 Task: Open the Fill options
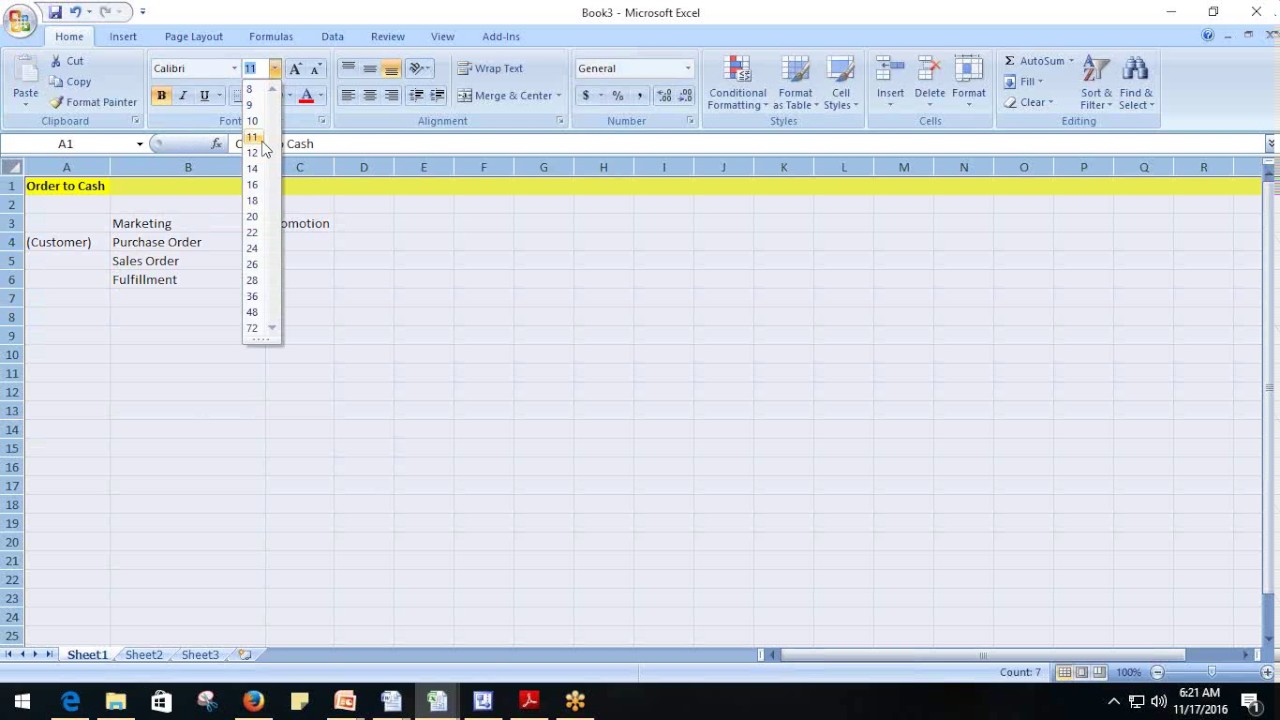[x=1024, y=82]
